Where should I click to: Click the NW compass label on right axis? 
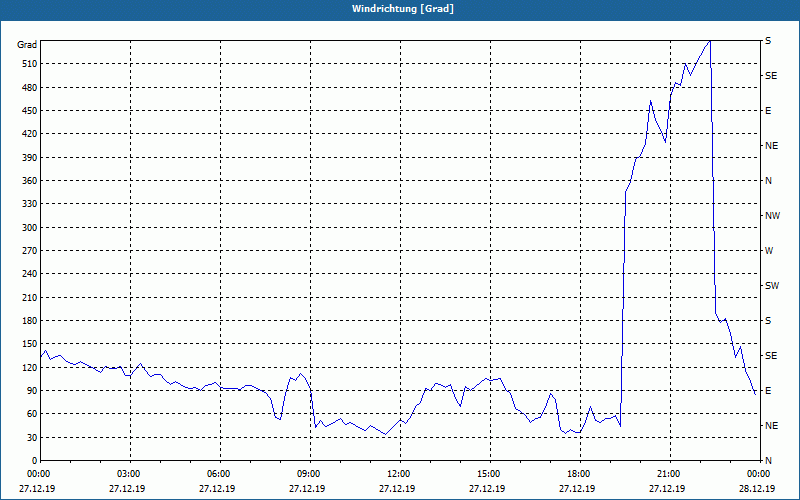pyautogui.click(x=772, y=216)
